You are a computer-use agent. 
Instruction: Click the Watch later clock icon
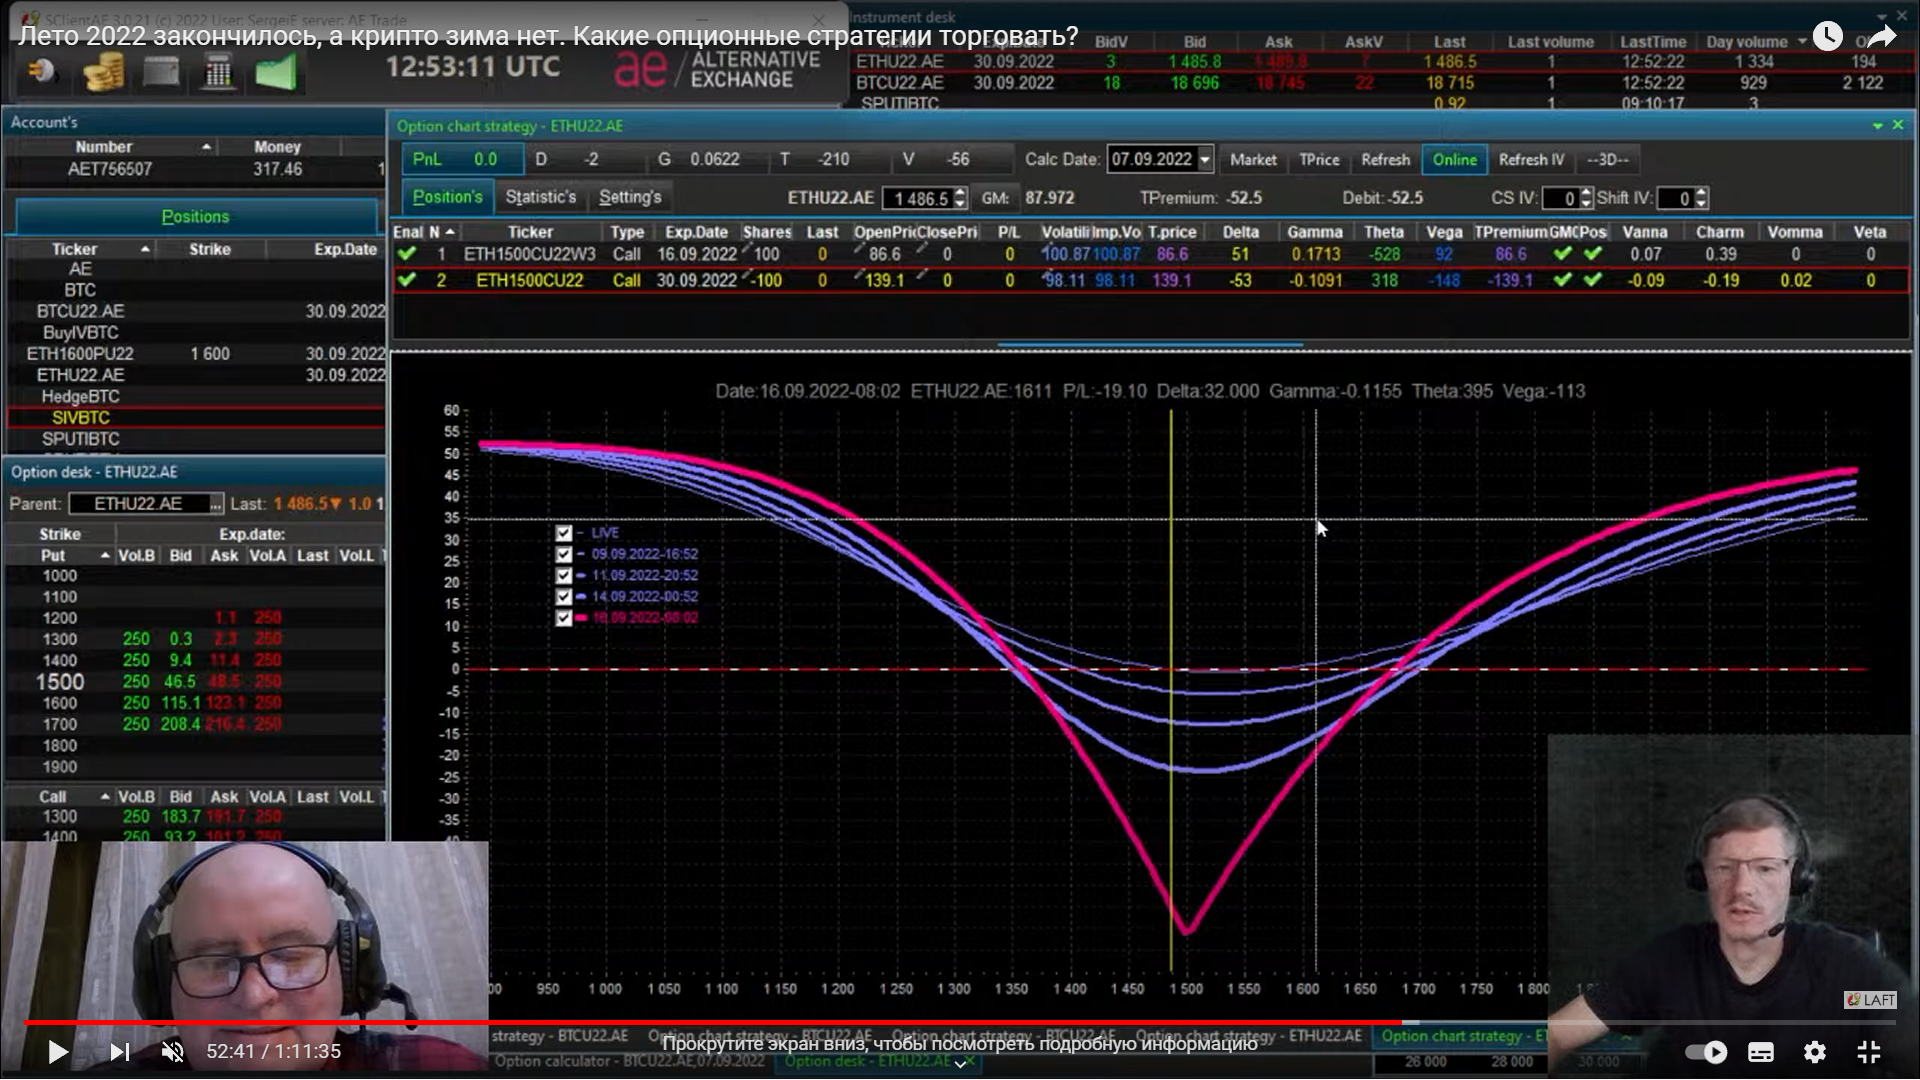pos(1827,37)
